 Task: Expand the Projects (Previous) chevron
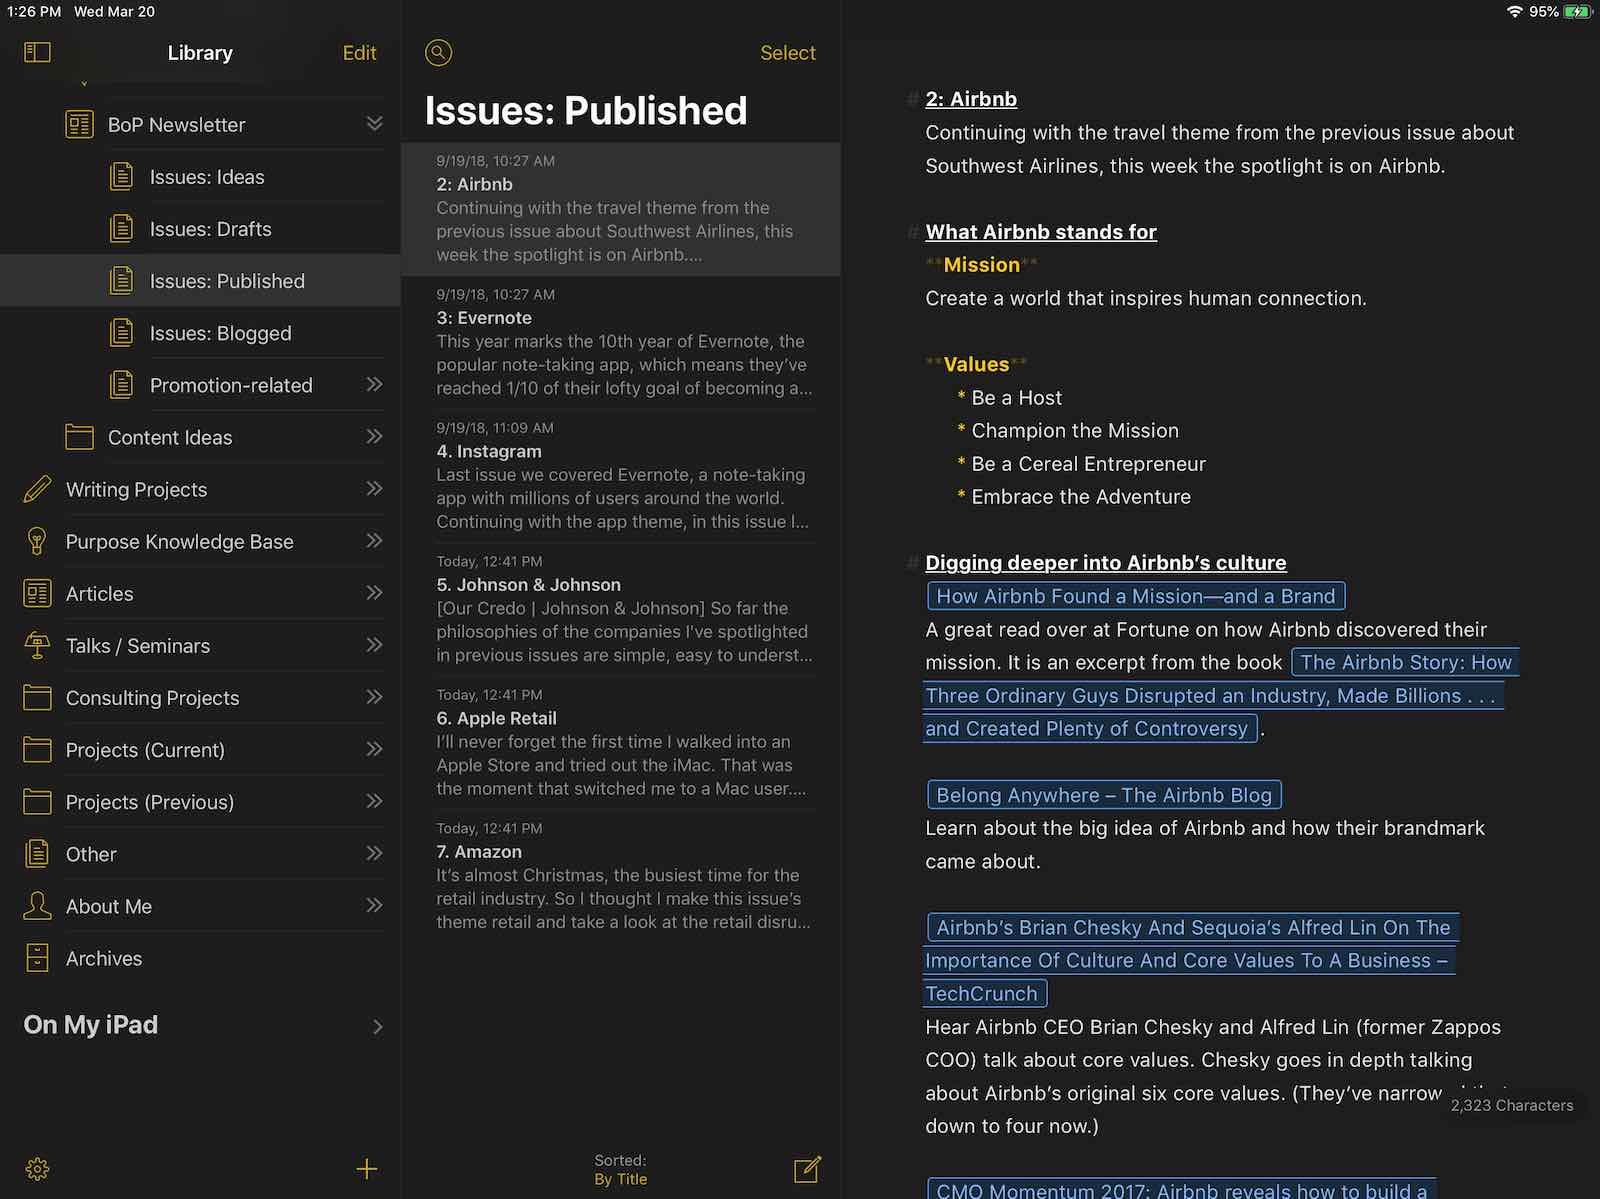point(375,800)
